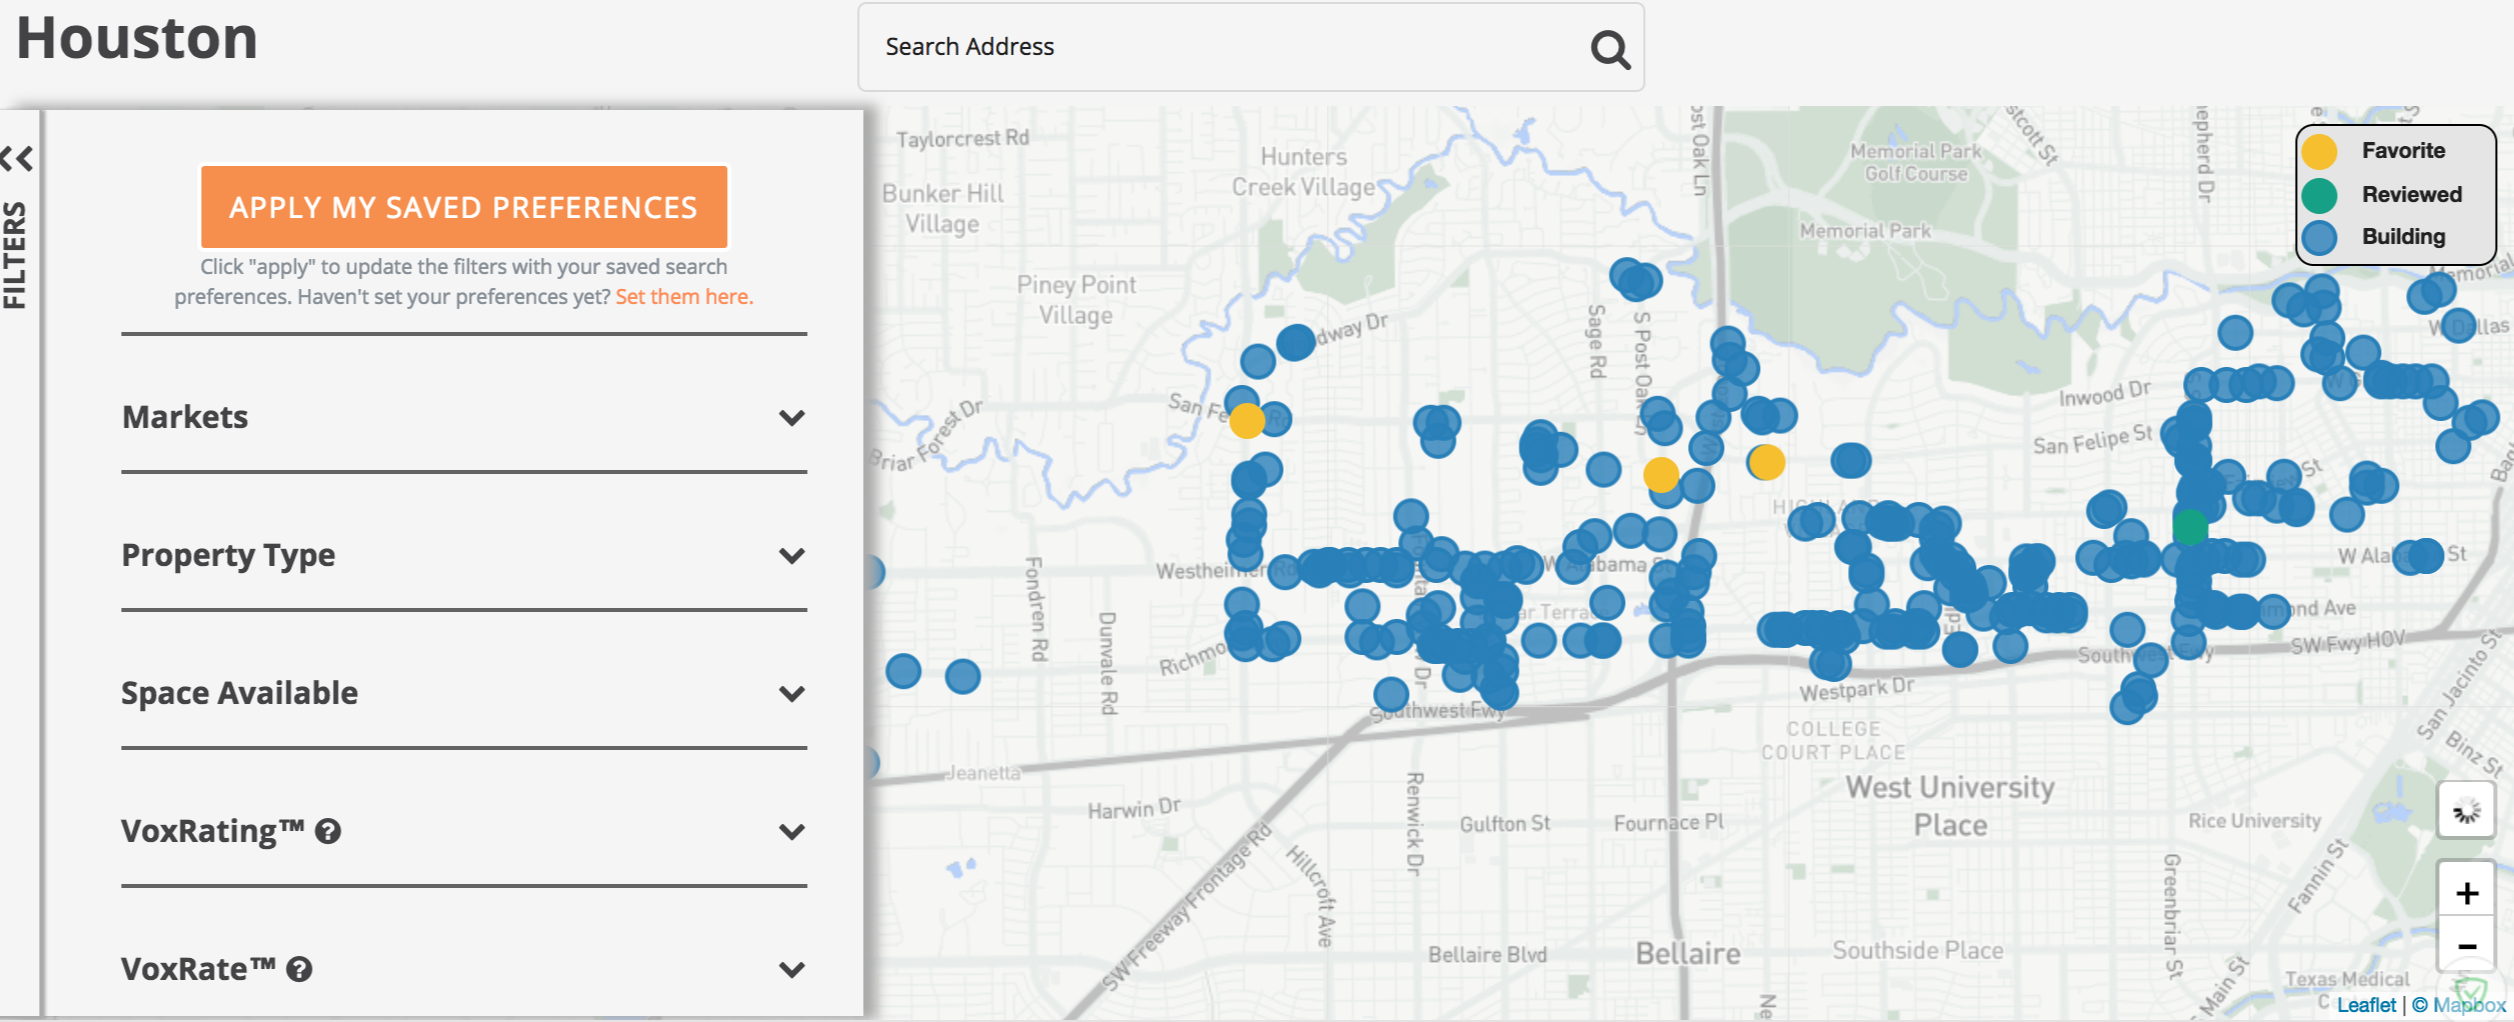Screen dimensions: 2514x1022
Task: Click the Houston page heading
Action: (137, 39)
